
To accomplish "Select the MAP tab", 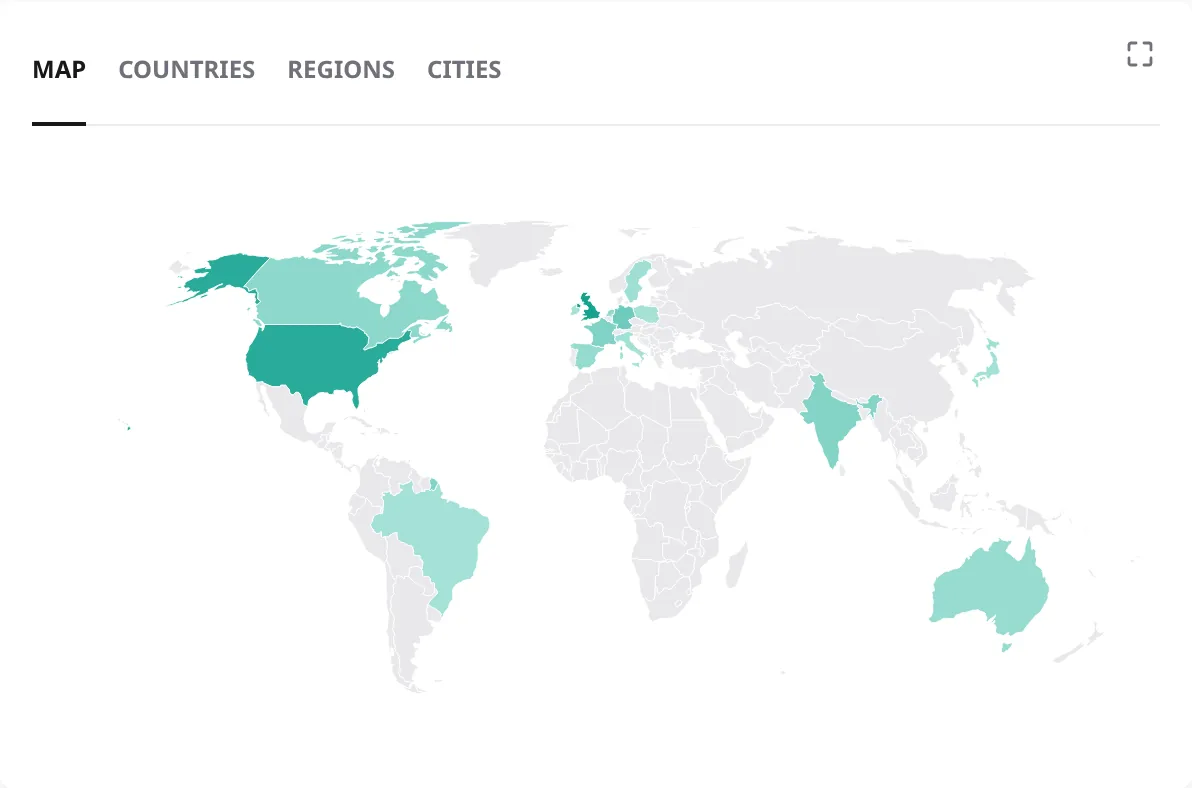I will click(59, 70).
